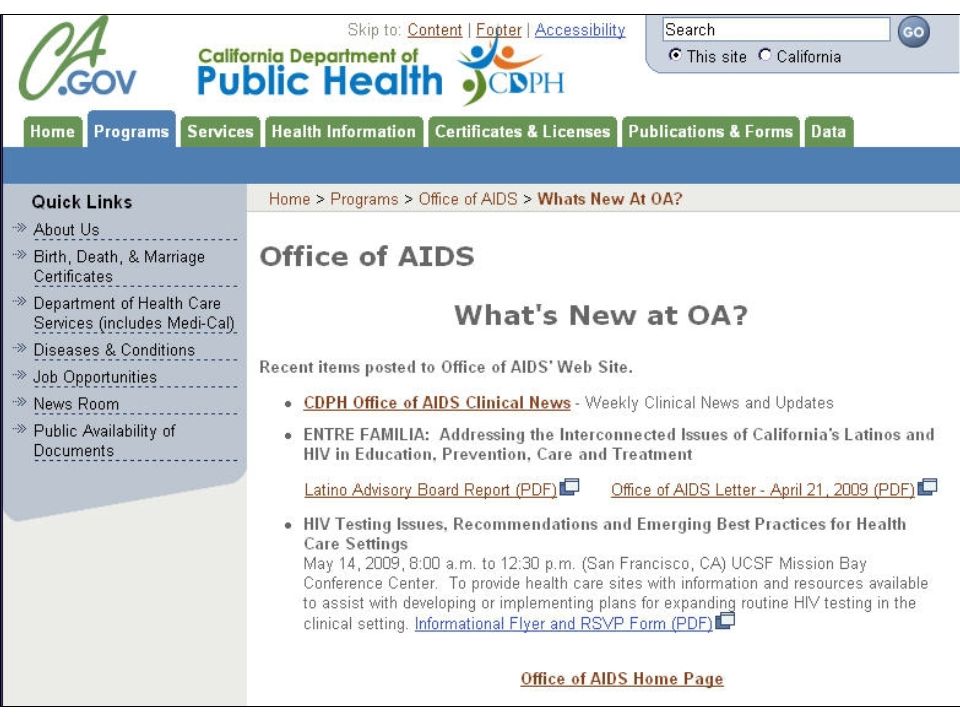This screenshot has height=720, width=960.
Task: Click arrow icon next to Birth, Death, & Marriage
Action: 20,255
